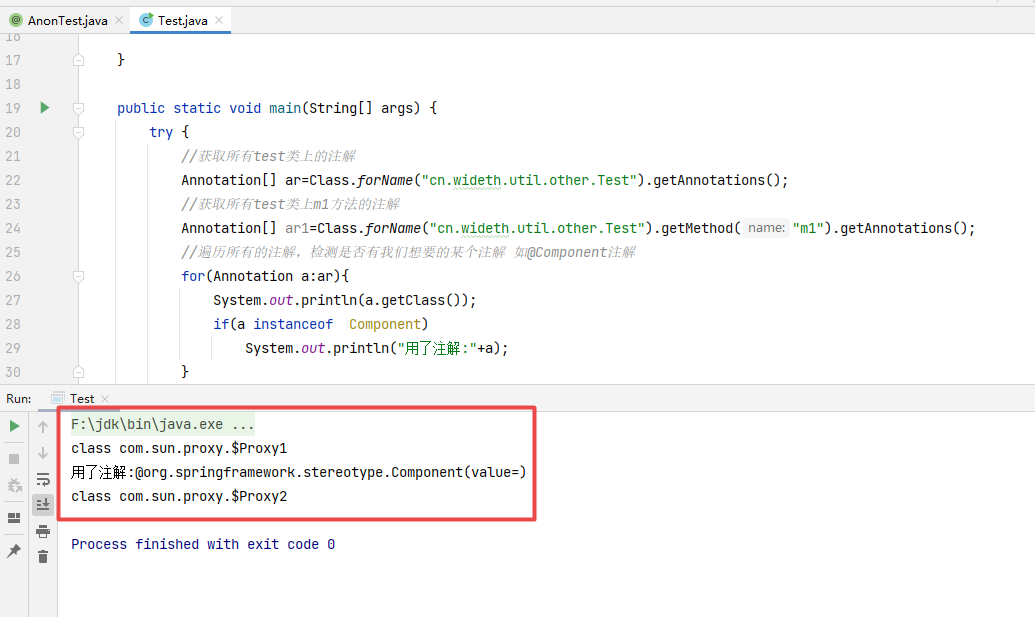Close the Test.java tab
The image size is (1035, 617).
pos(219,20)
